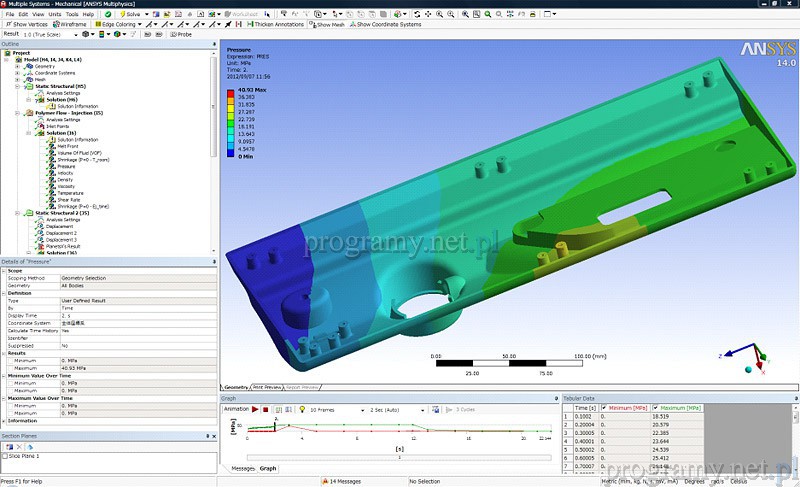The height and width of the screenshot is (487, 800).
Task: Enable Wireframe view mode
Action: pos(71,24)
